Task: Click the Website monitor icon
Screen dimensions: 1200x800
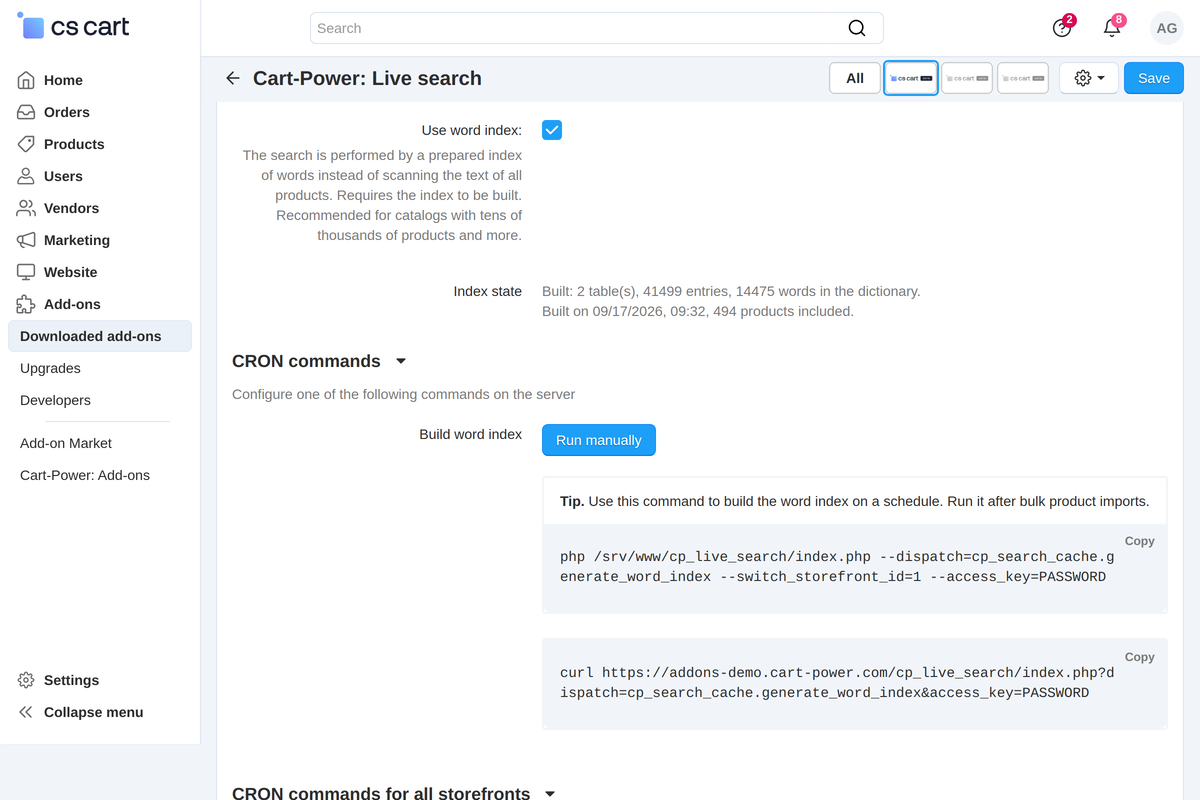Action: coord(26,272)
